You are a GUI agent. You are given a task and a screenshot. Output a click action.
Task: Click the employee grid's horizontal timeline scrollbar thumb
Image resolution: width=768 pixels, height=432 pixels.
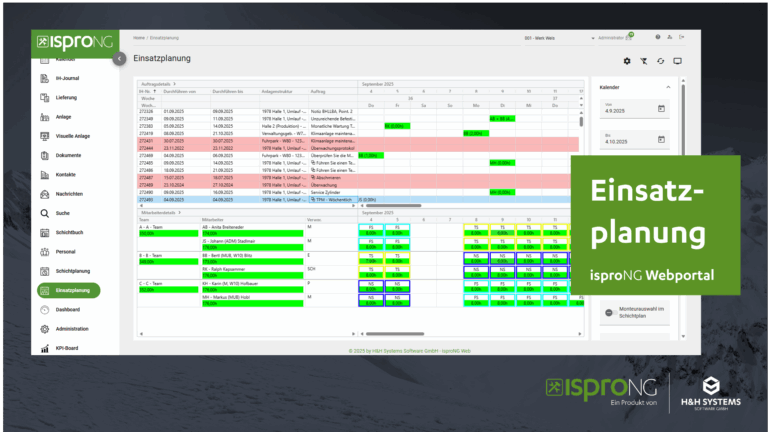[x=395, y=334]
